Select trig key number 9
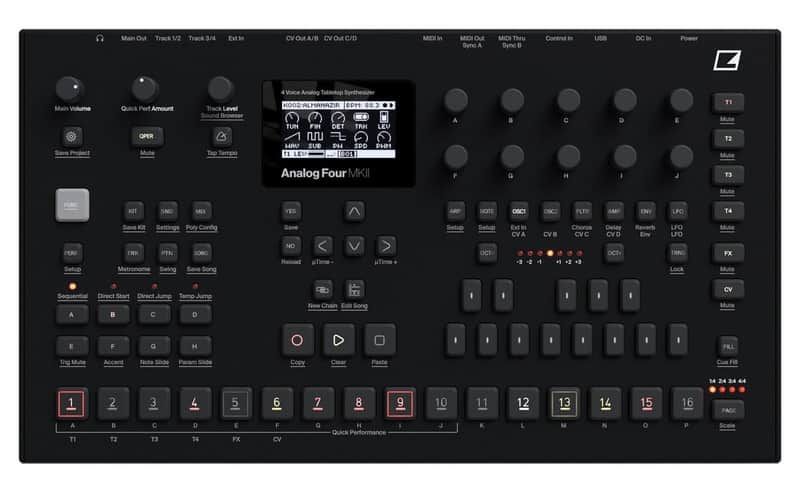The height and width of the screenshot is (491, 800). pos(400,404)
